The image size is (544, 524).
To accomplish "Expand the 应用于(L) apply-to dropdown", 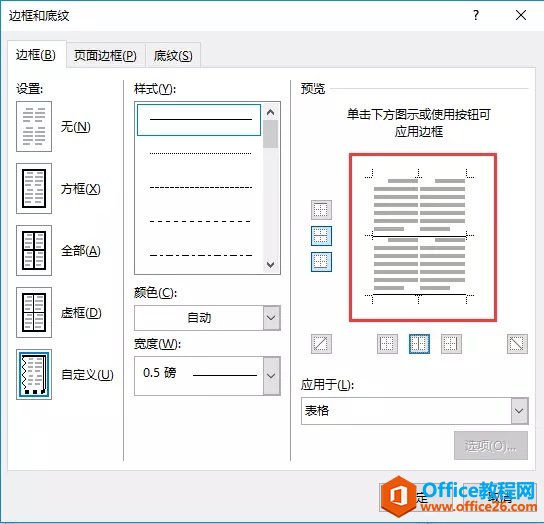I will (519, 411).
